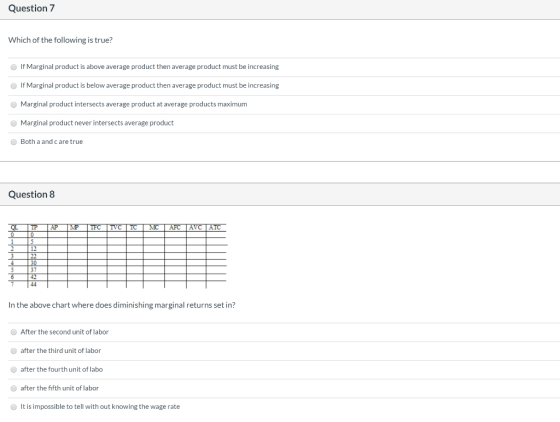Viewport: 560px width, 422px height.
Task: Select 'After the second unit of labor'
Action: tap(14, 332)
